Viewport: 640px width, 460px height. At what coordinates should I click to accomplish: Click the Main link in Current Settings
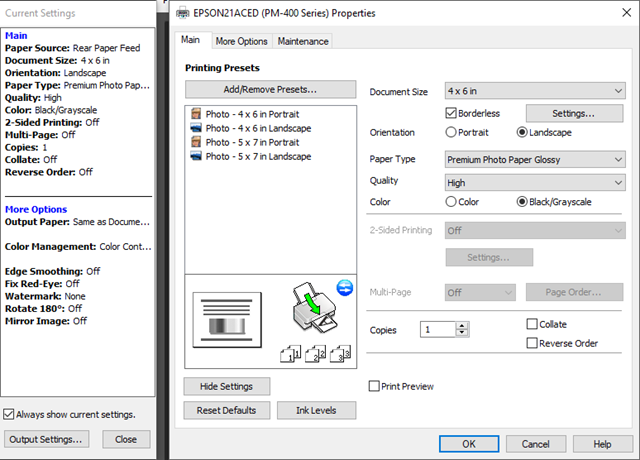[x=16, y=36]
